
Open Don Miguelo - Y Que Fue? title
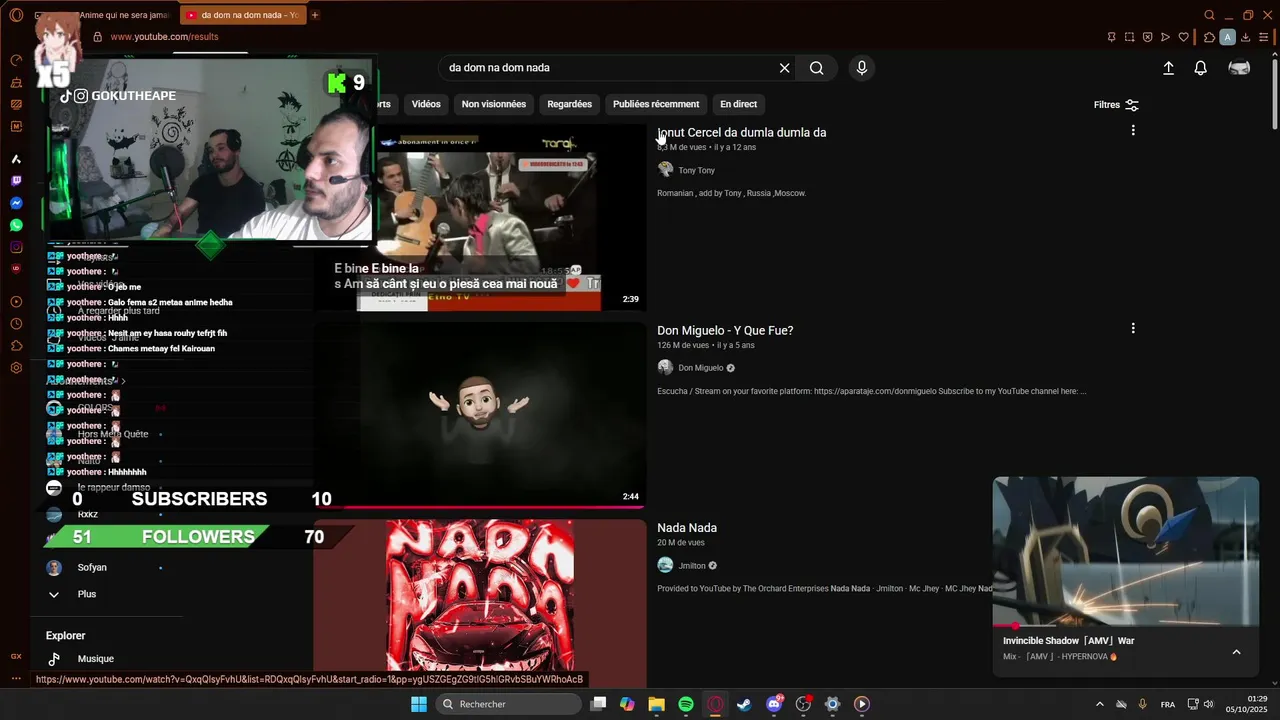pyautogui.click(x=725, y=330)
